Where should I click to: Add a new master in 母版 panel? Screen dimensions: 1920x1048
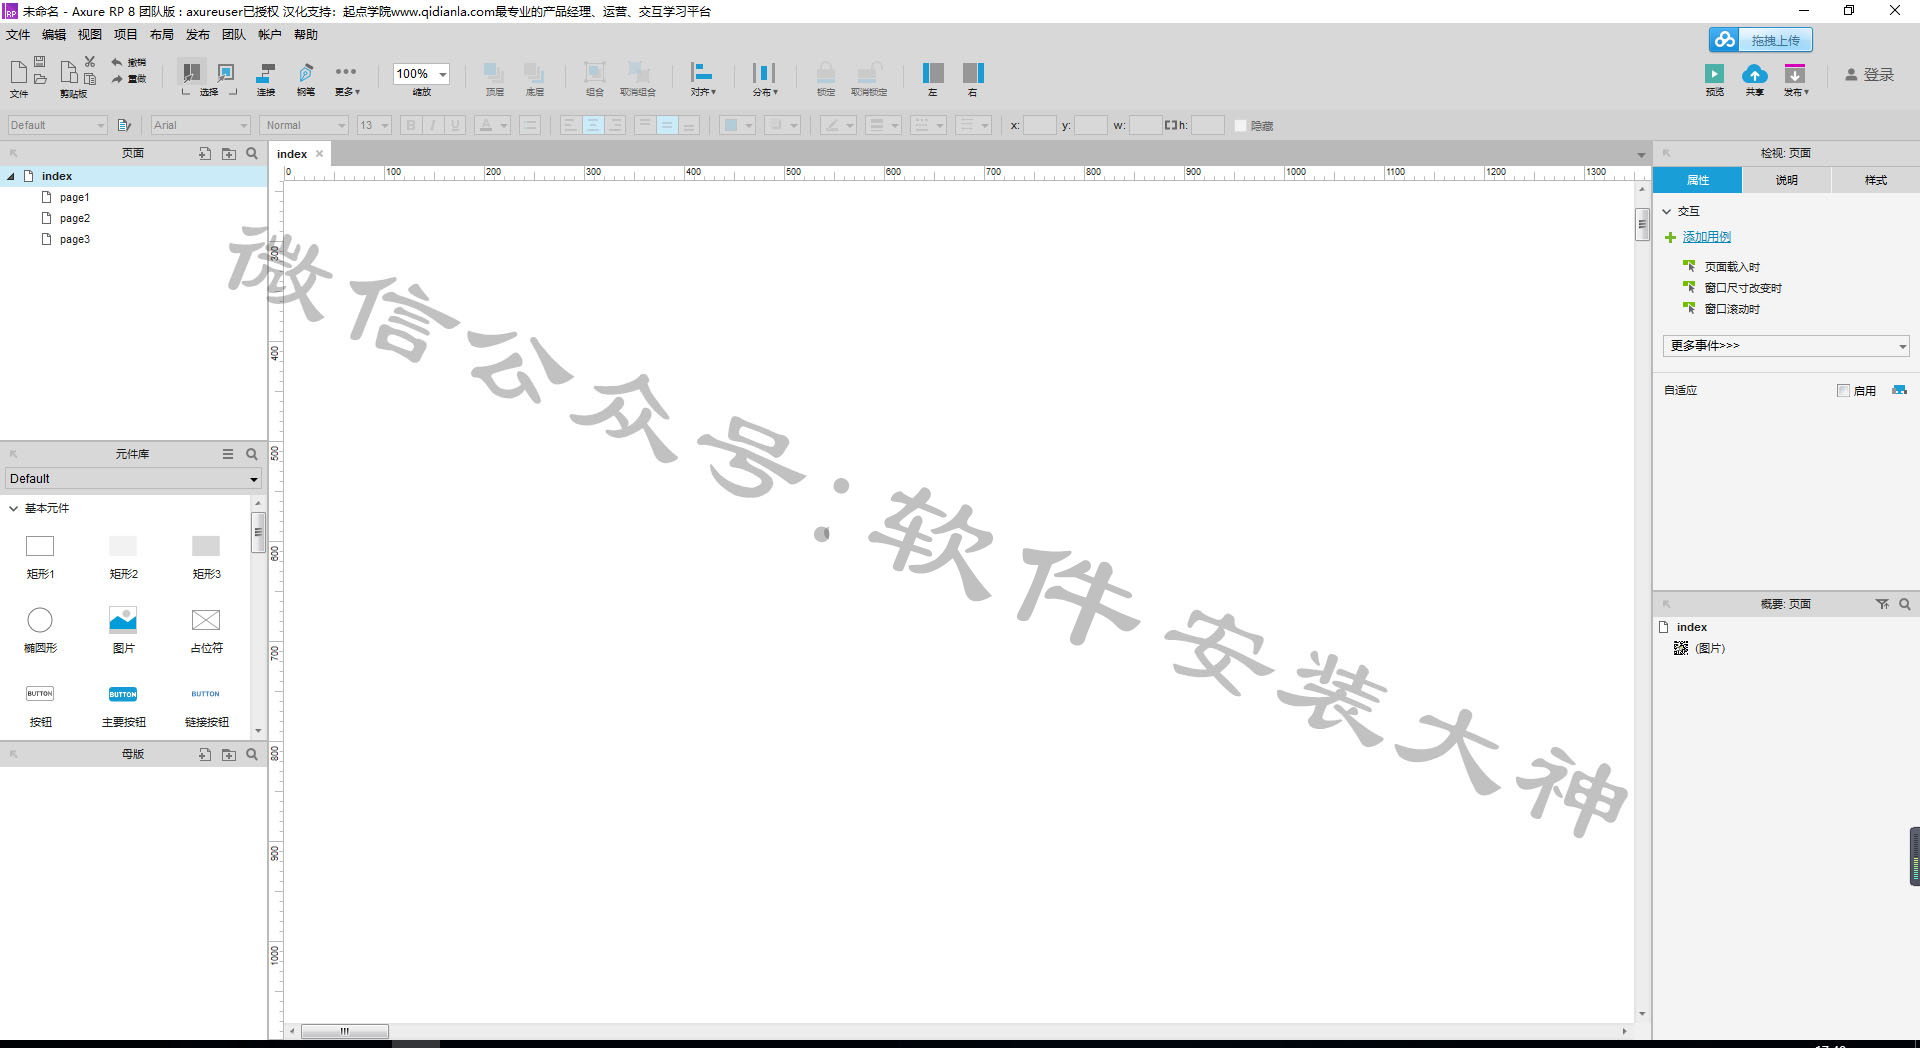click(x=205, y=755)
